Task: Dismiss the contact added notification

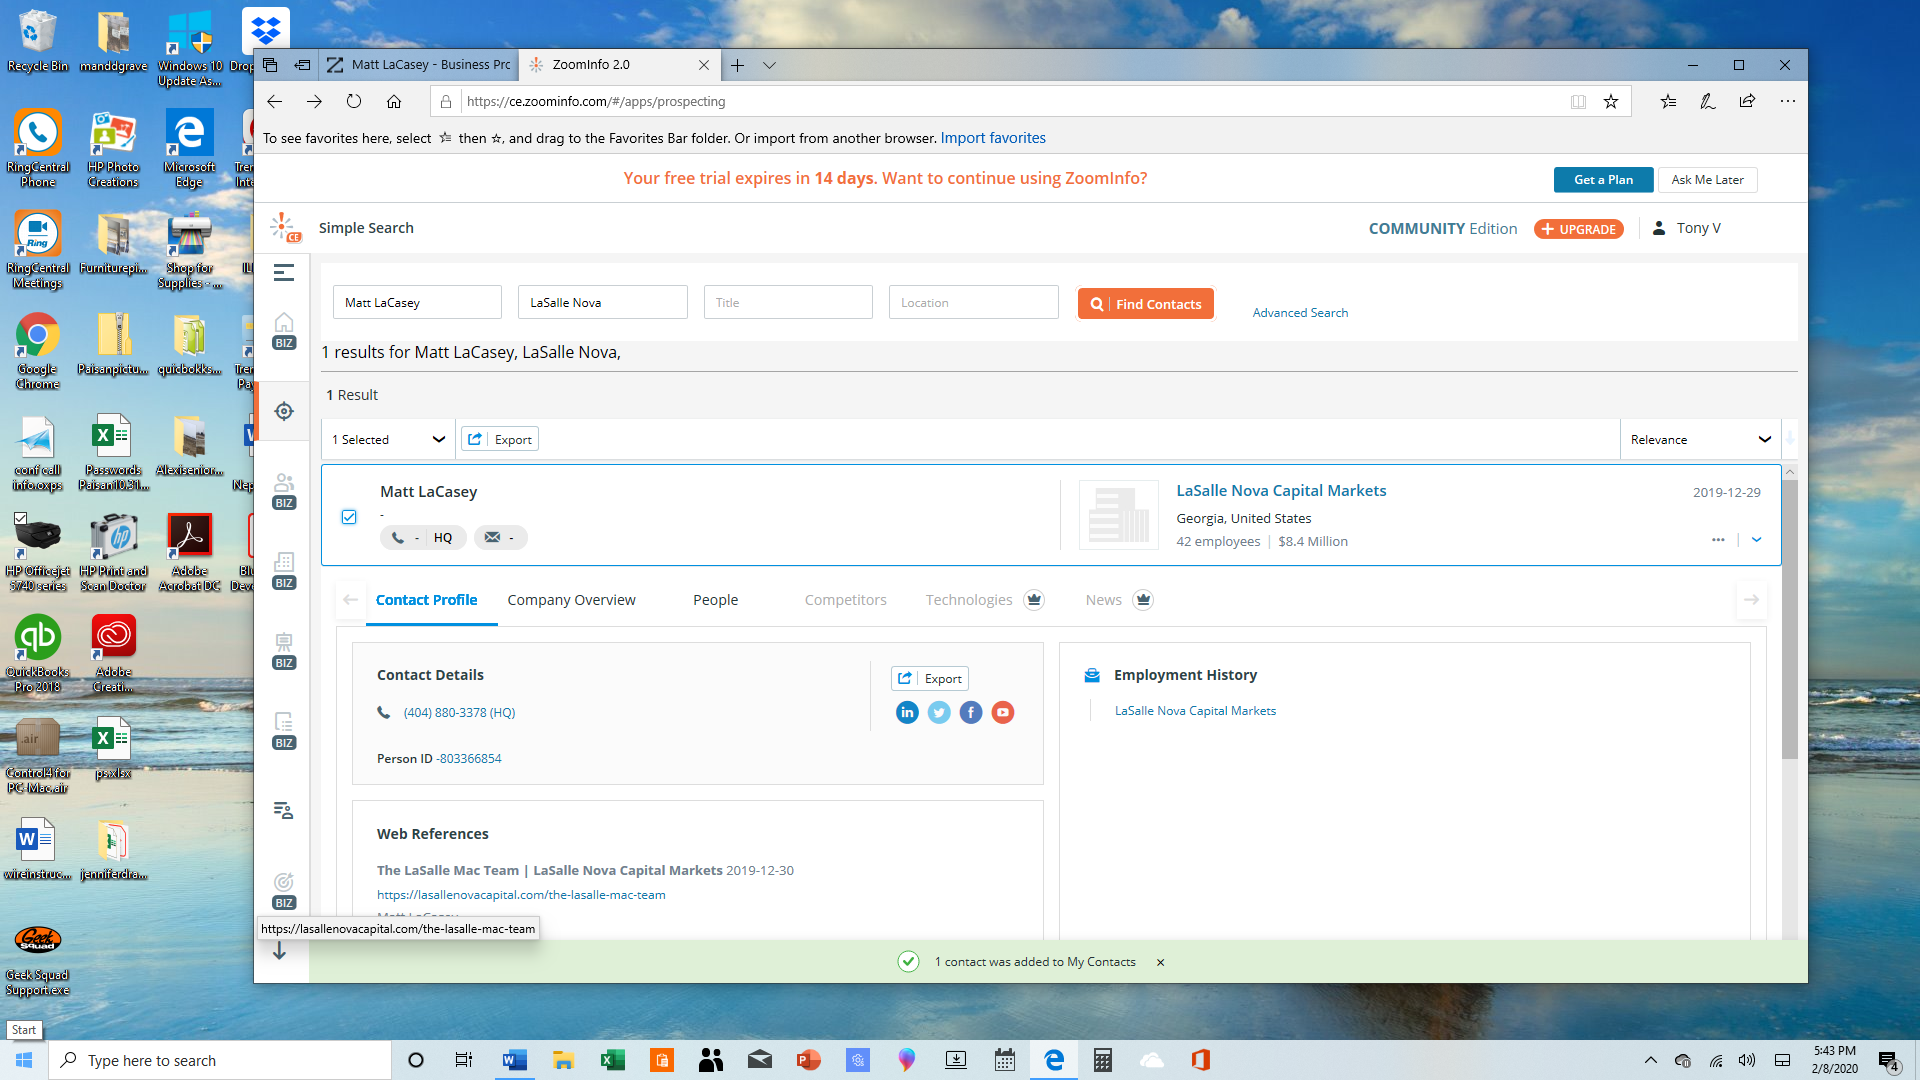Action: tap(1161, 962)
